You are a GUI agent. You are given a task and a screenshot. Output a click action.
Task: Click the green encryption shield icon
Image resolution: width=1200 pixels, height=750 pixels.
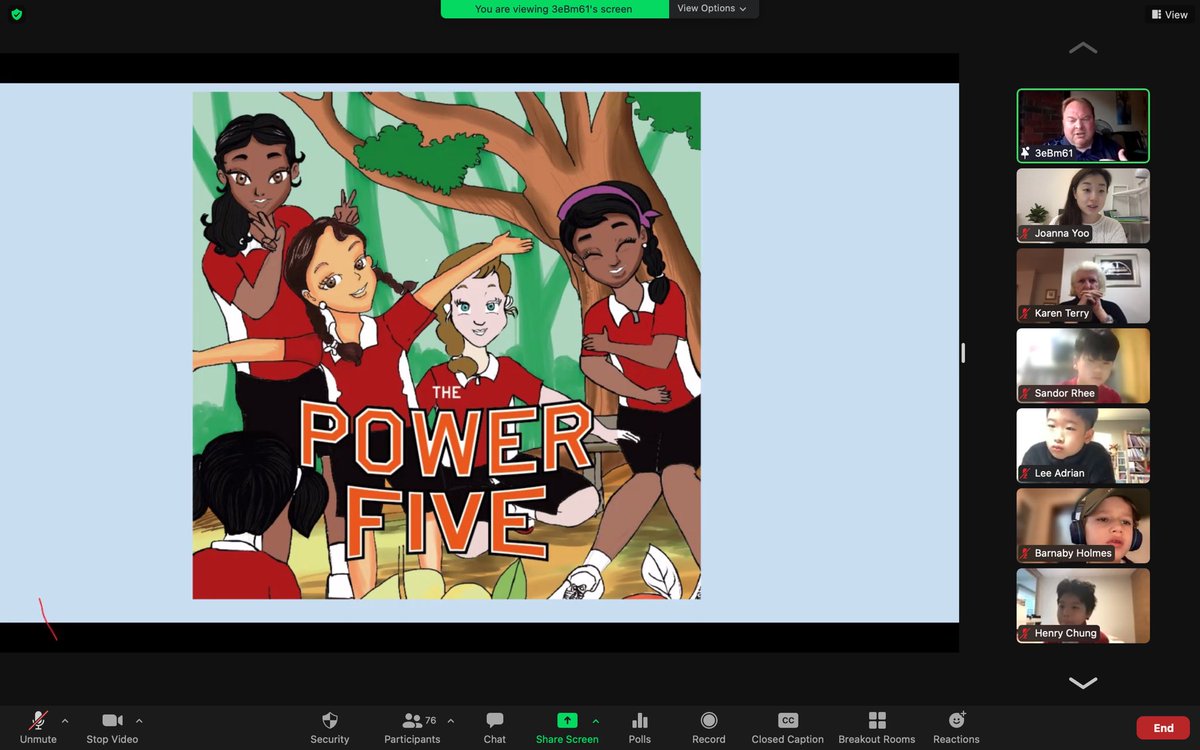[16, 14]
